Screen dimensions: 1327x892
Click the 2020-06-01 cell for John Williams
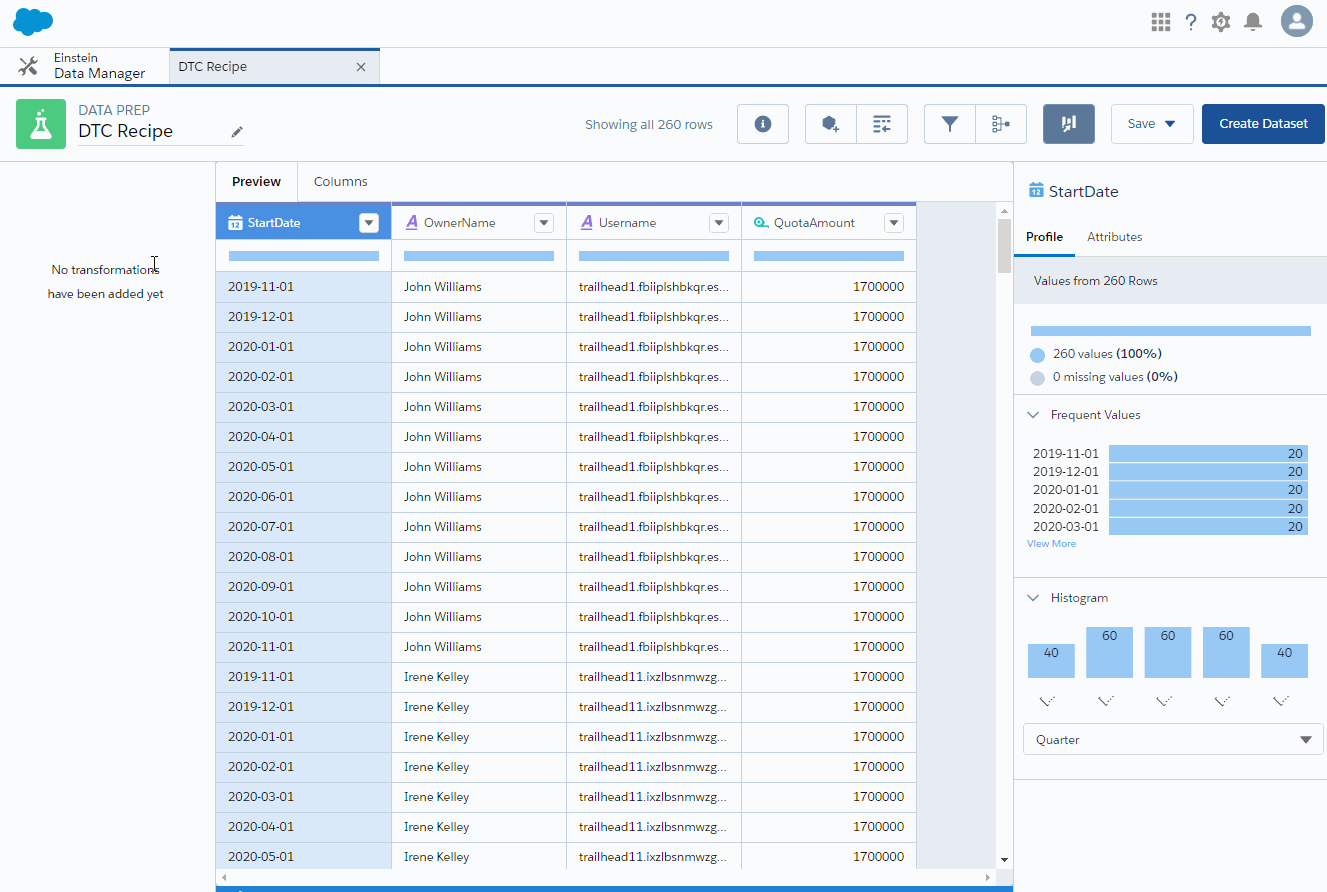303,497
